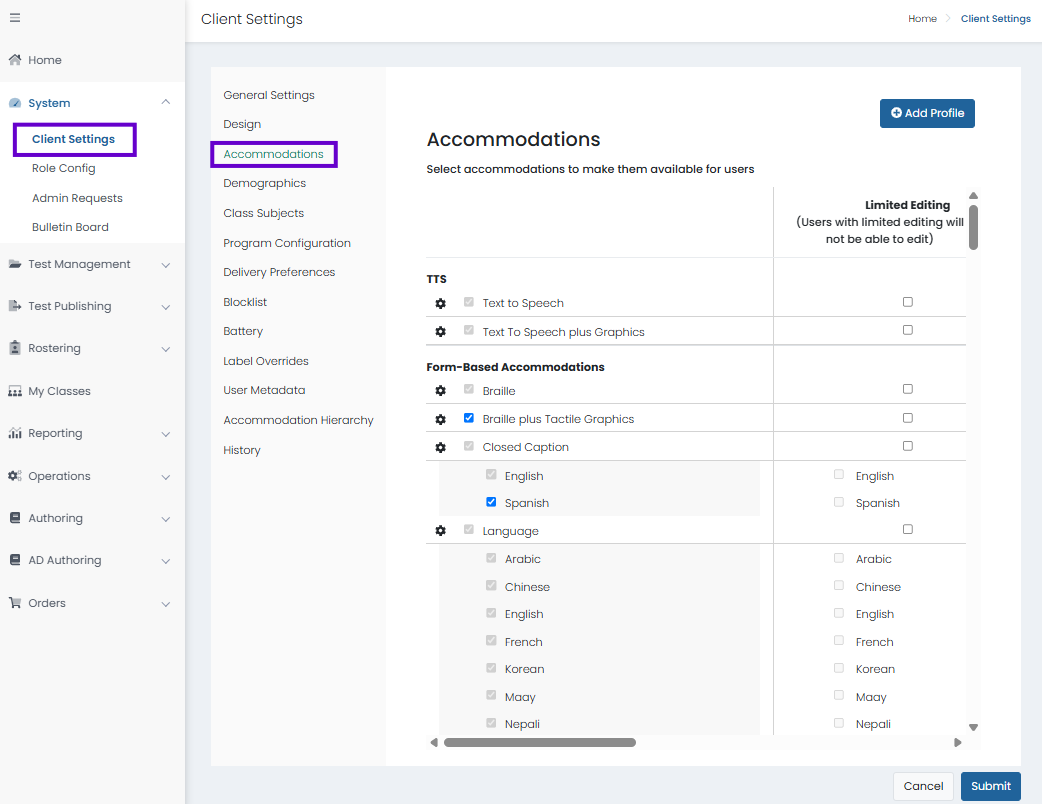
Task: Collapse the System menu chevron
Action: (x=165, y=102)
